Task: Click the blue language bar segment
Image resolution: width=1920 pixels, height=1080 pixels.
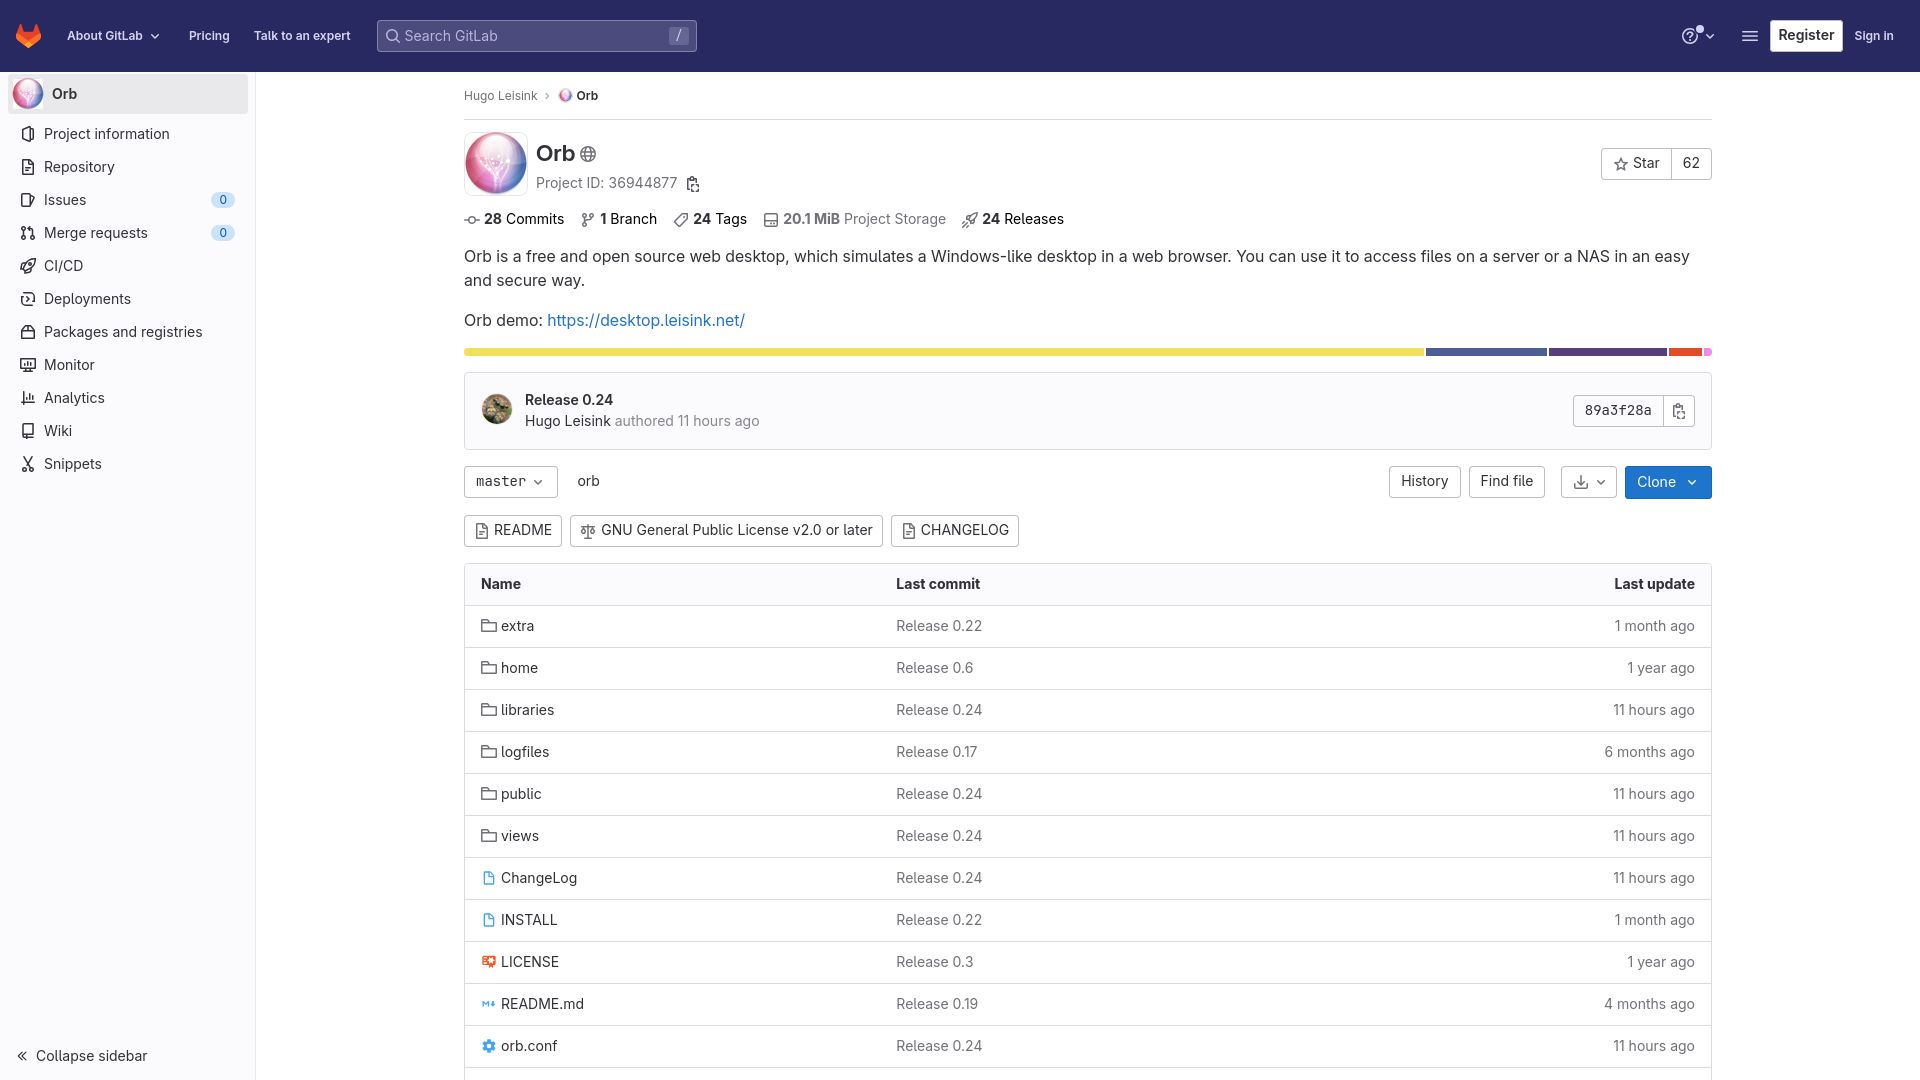Action: (1486, 352)
